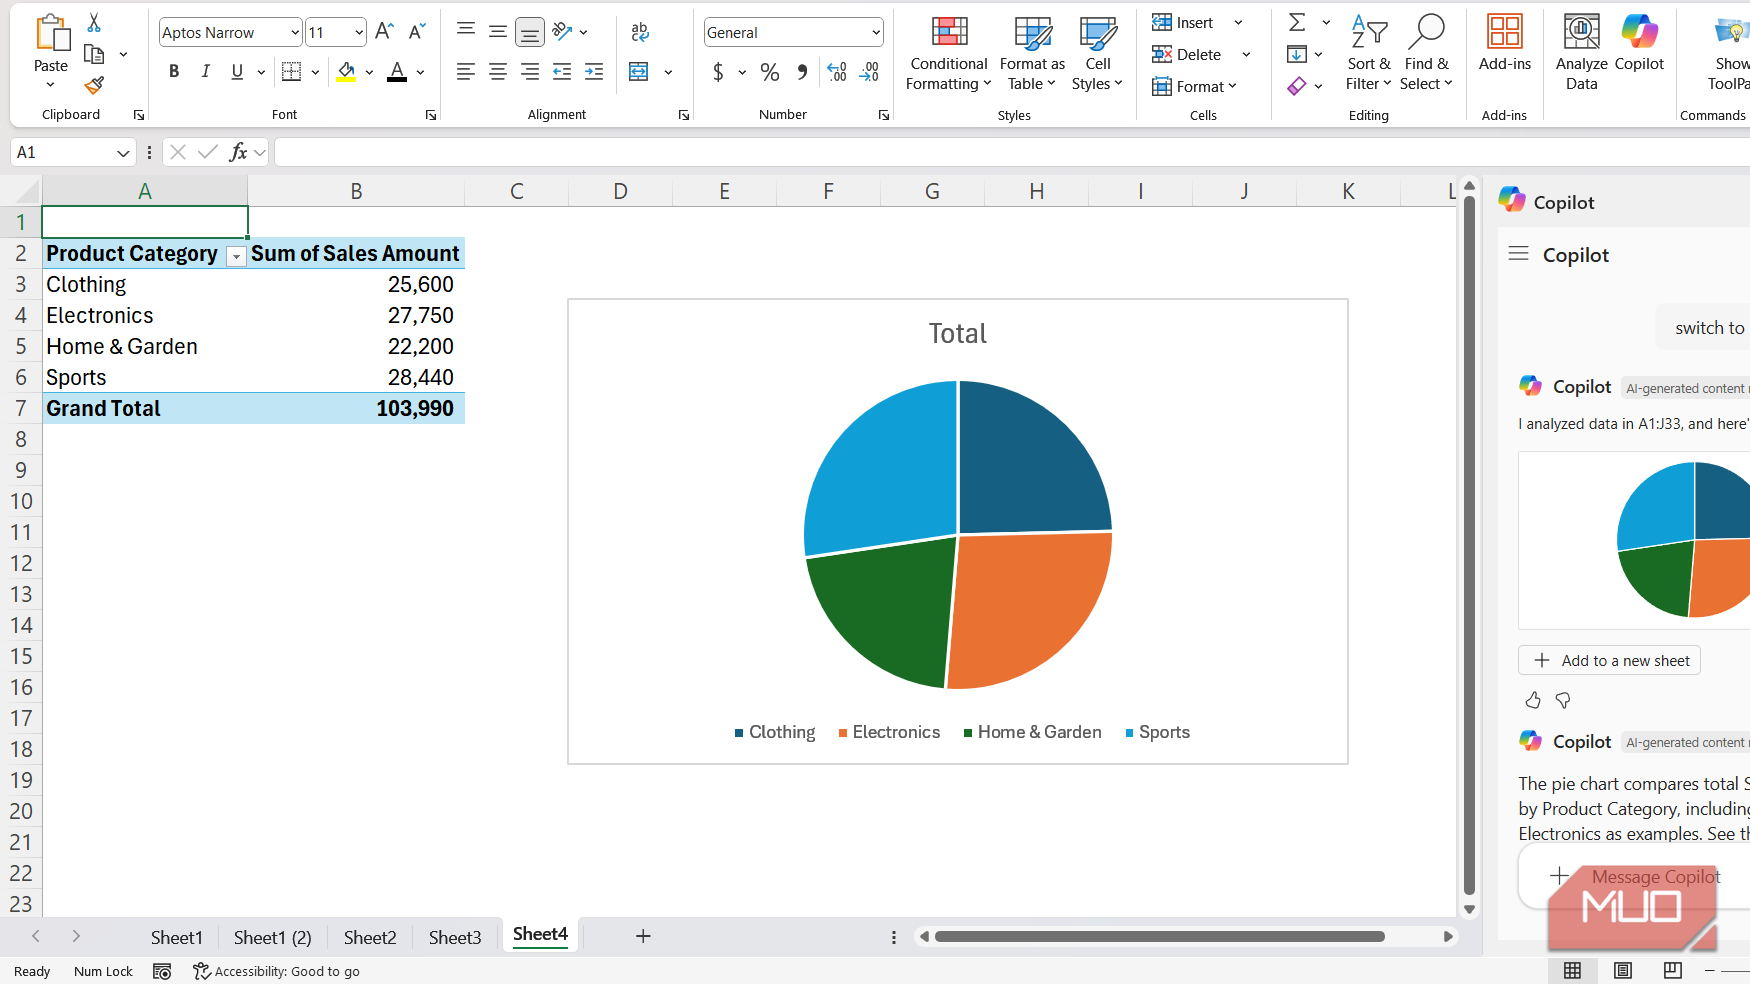Switch to Page Layout view

pyautogui.click(x=1622, y=970)
